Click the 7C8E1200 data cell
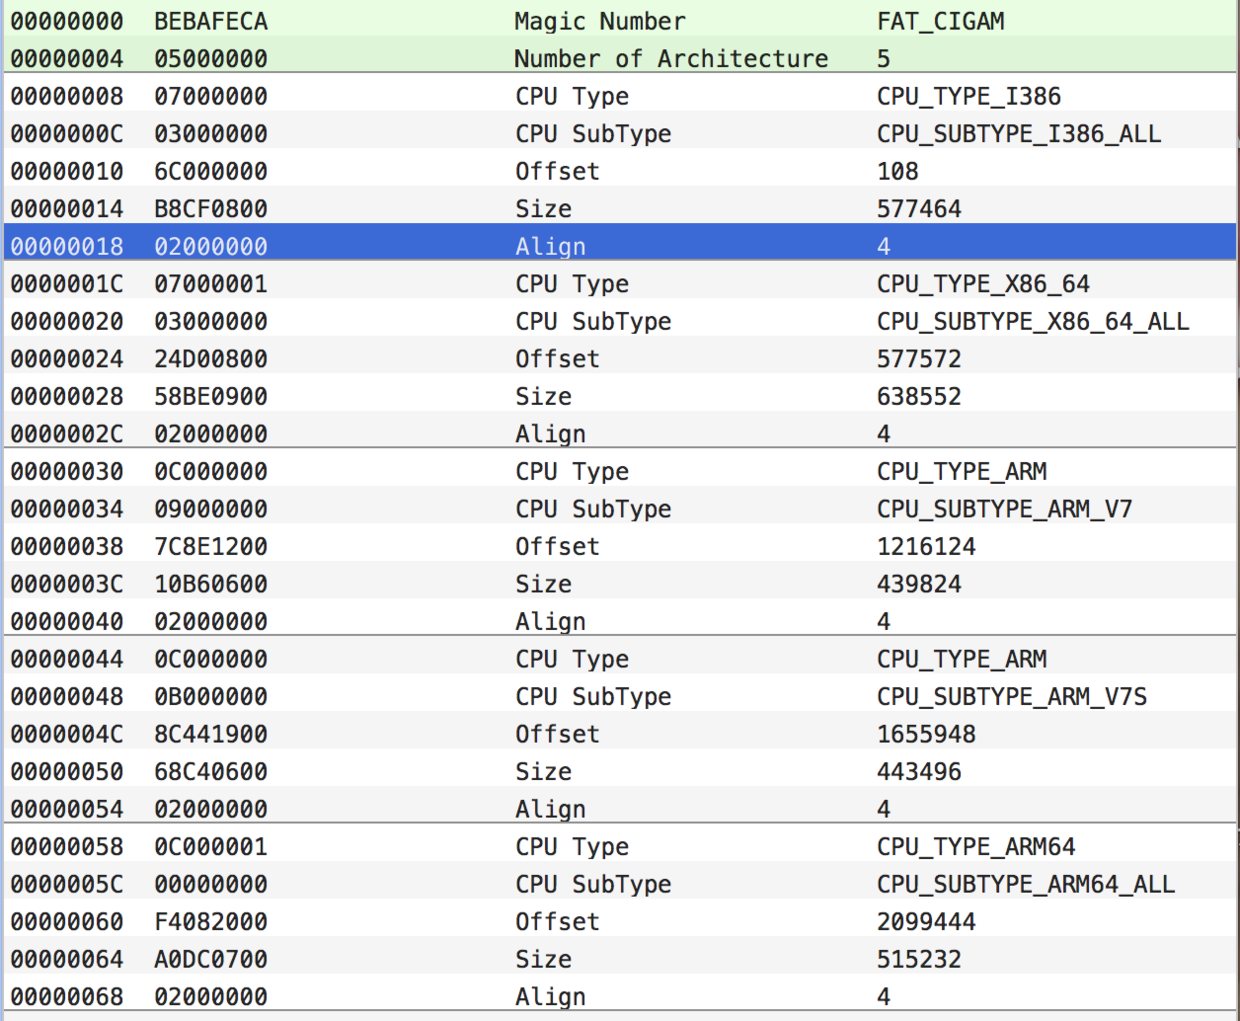 point(210,546)
